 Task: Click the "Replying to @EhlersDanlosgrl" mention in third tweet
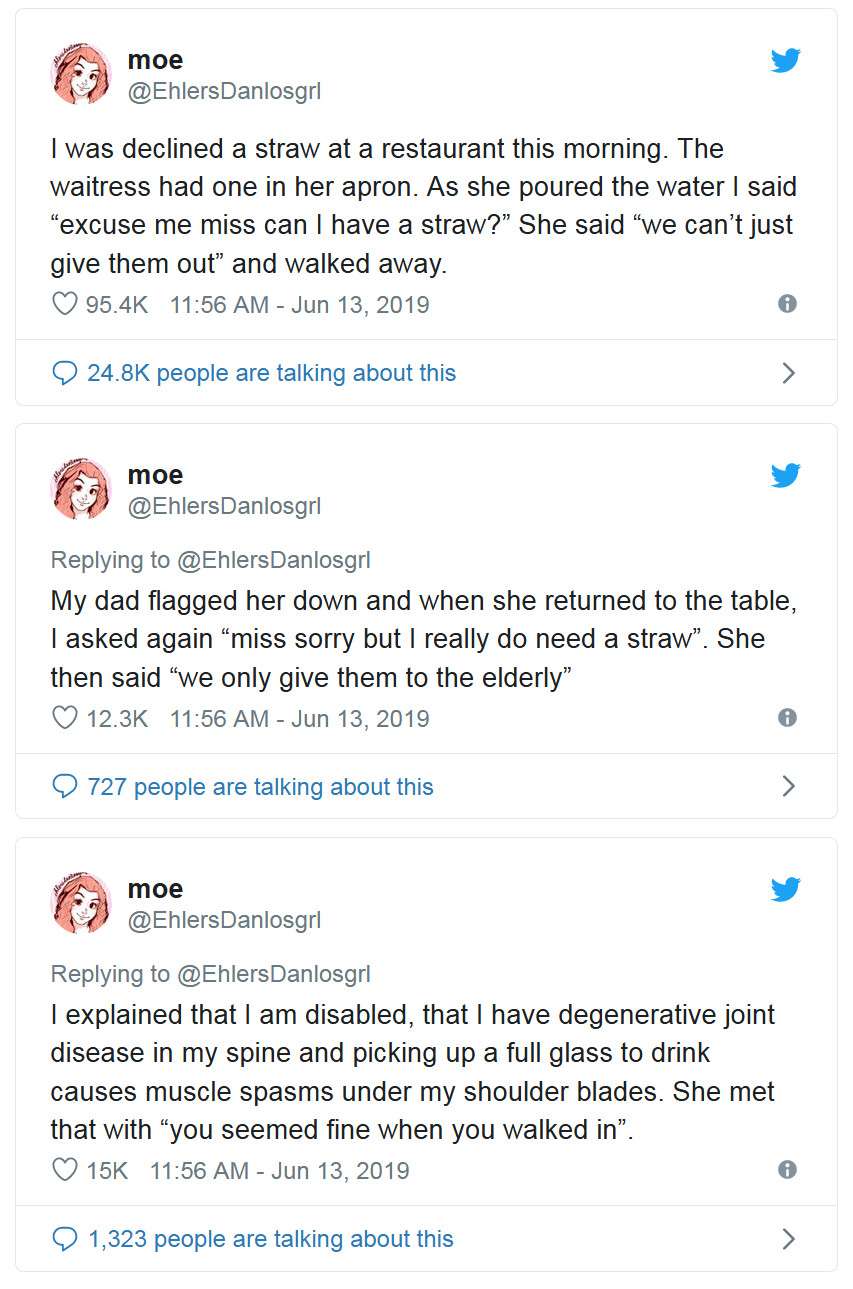pos(273,974)
